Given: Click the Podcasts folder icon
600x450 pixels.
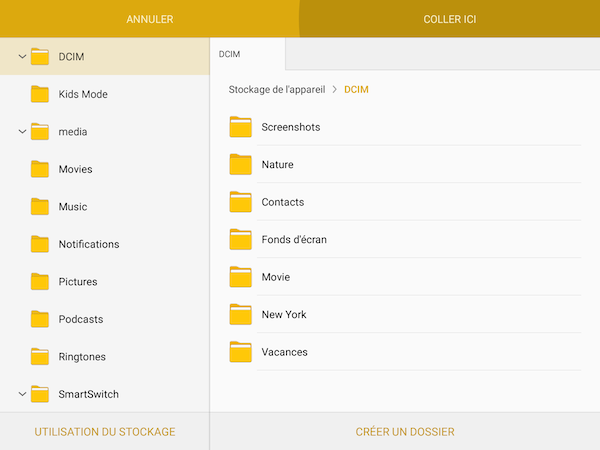Looking at the screenshot, I should (40, 319).
